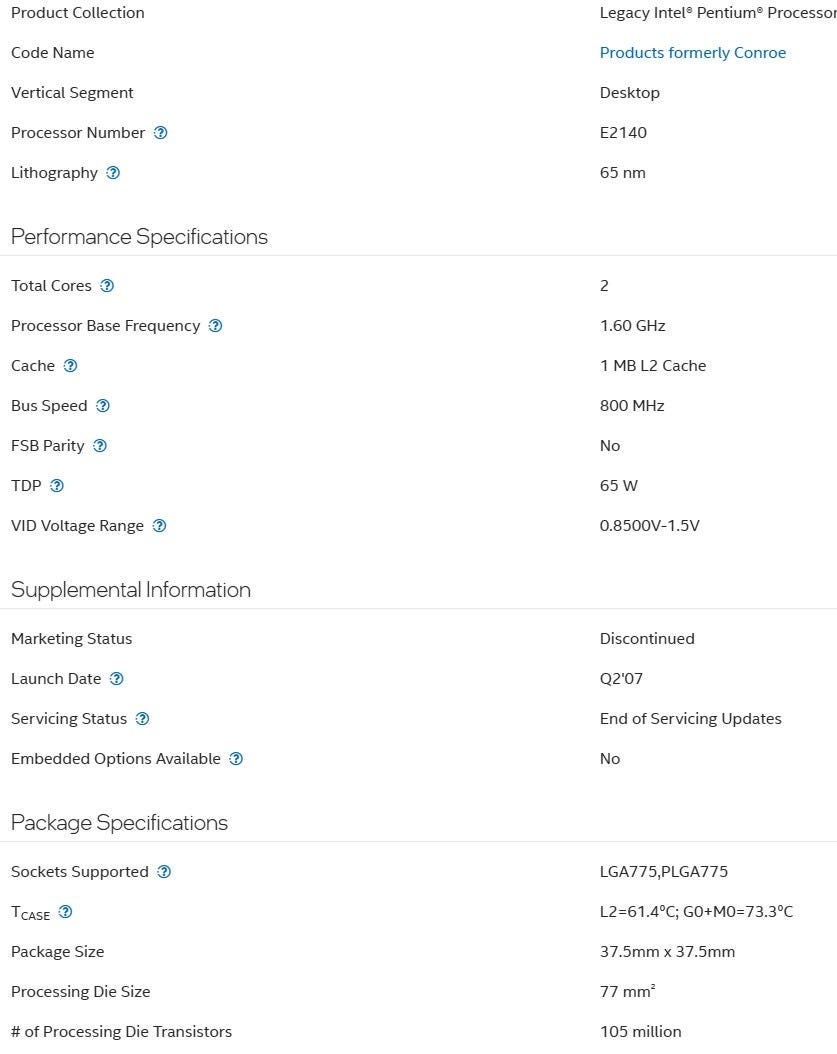
Task: Open the TCASE help icon
Action: [66, 912]
